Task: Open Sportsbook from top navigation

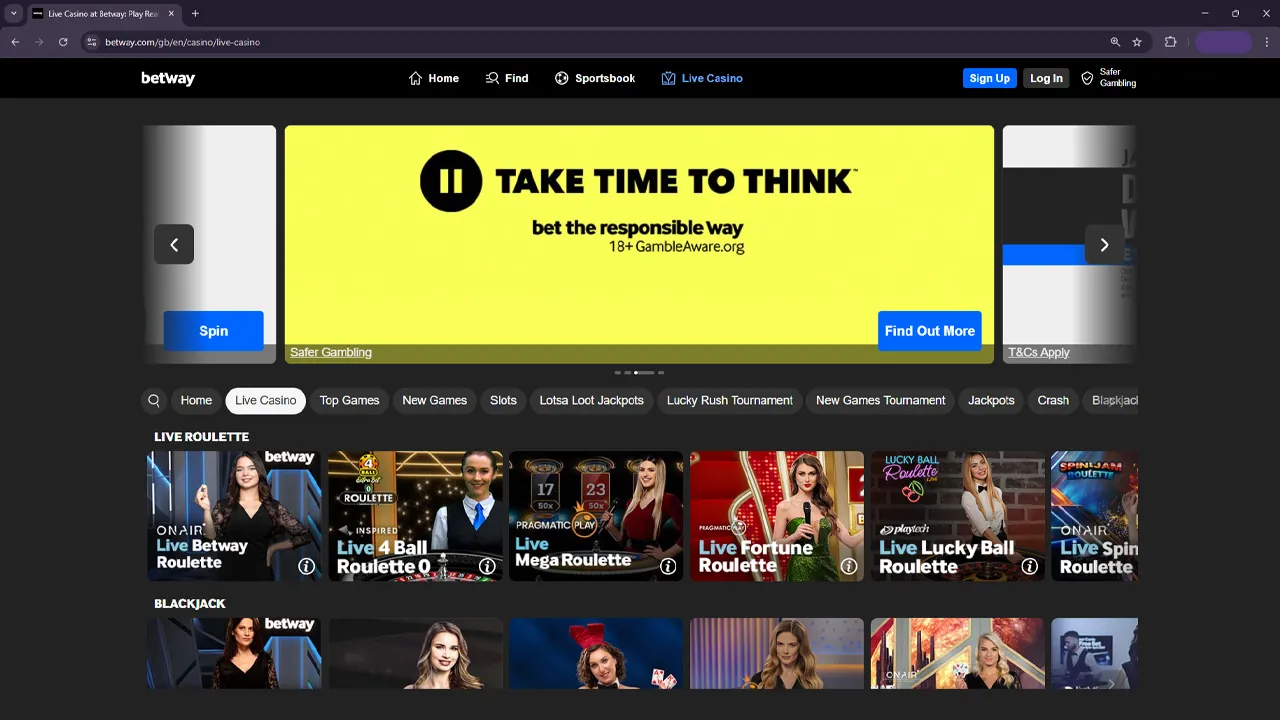Action: [595, 78]
